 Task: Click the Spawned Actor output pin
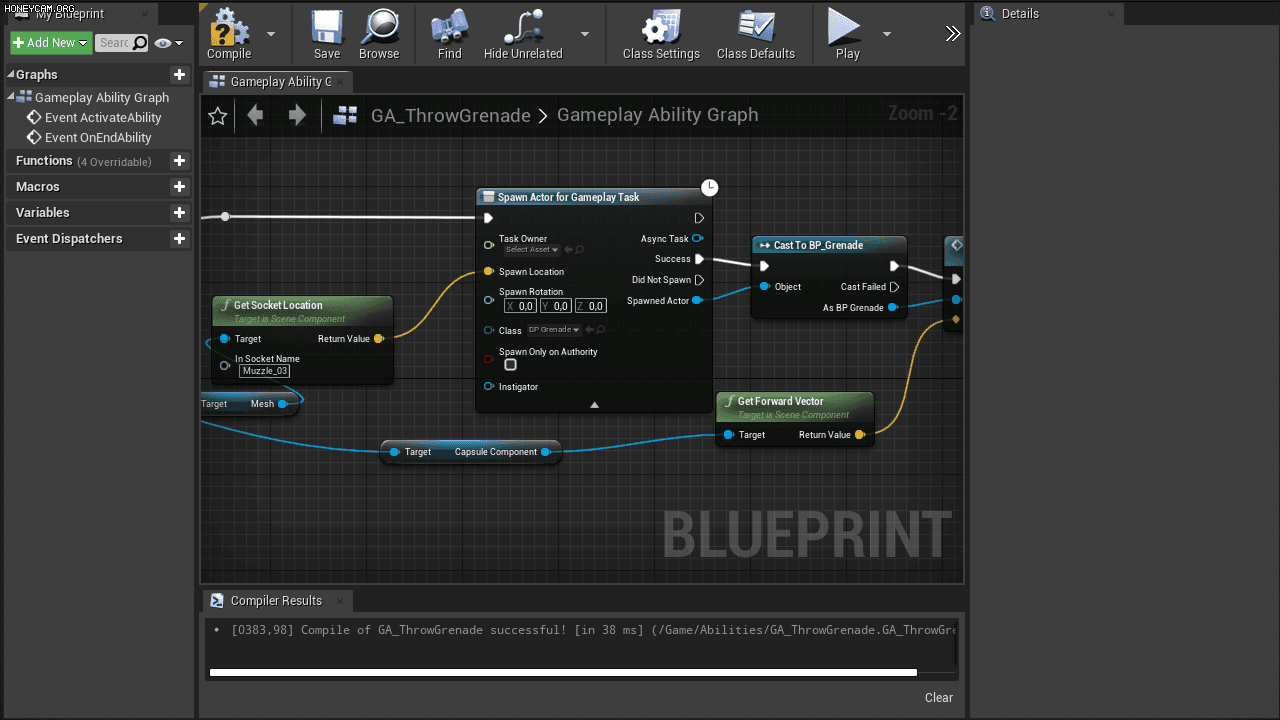[697, 301]
